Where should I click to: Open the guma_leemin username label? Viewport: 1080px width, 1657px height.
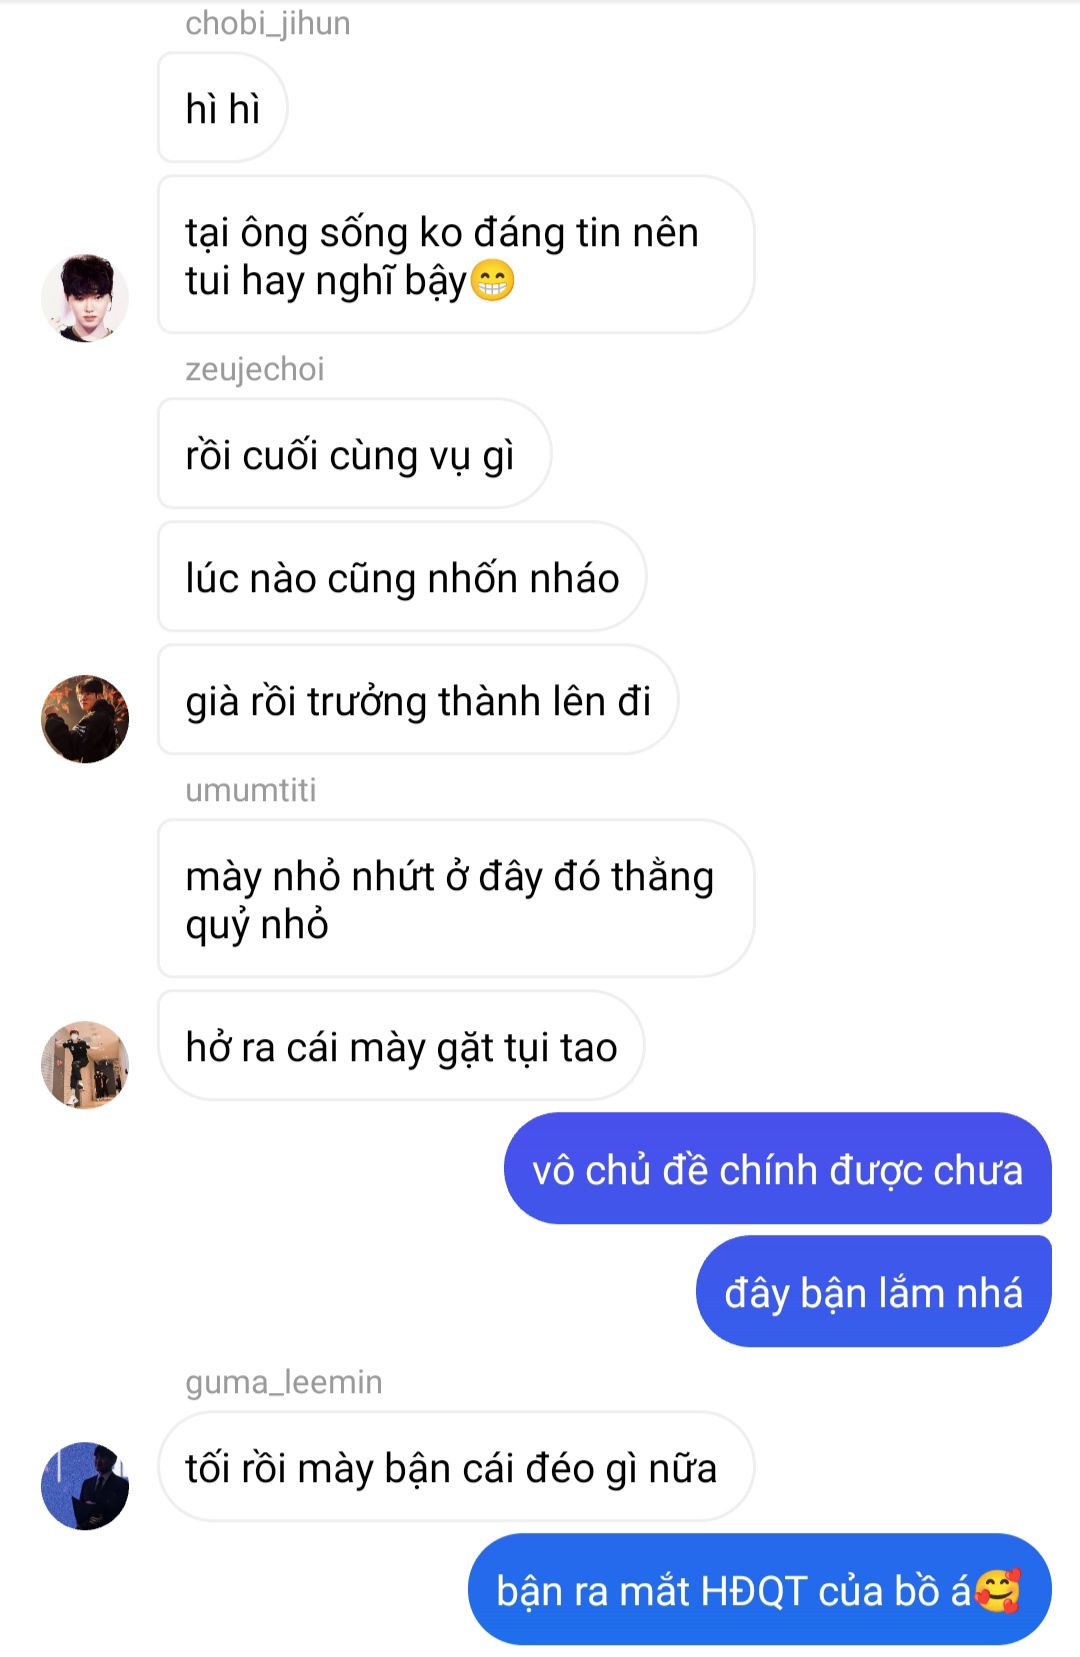284,1382
